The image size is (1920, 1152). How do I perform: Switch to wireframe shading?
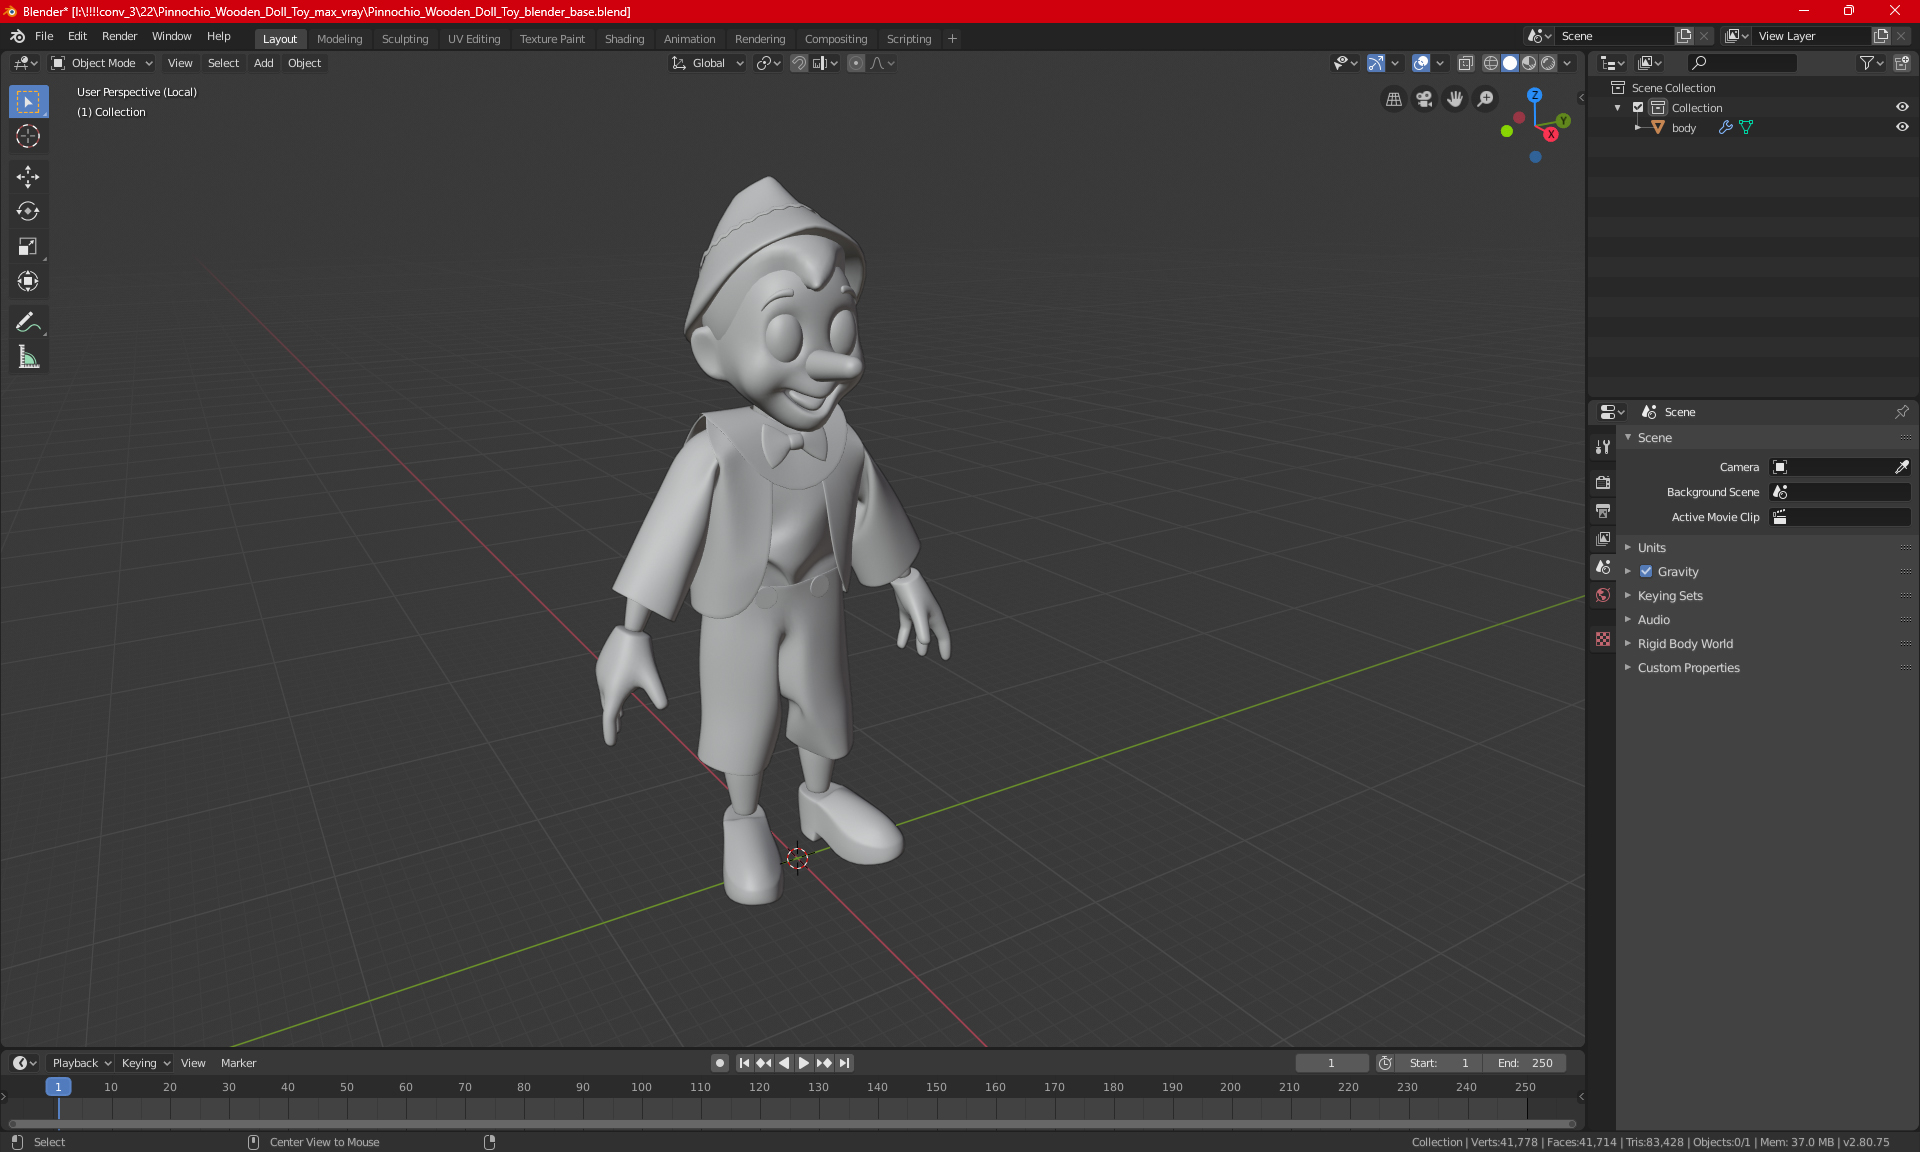pyautogui.click(x=1490, y=63)
